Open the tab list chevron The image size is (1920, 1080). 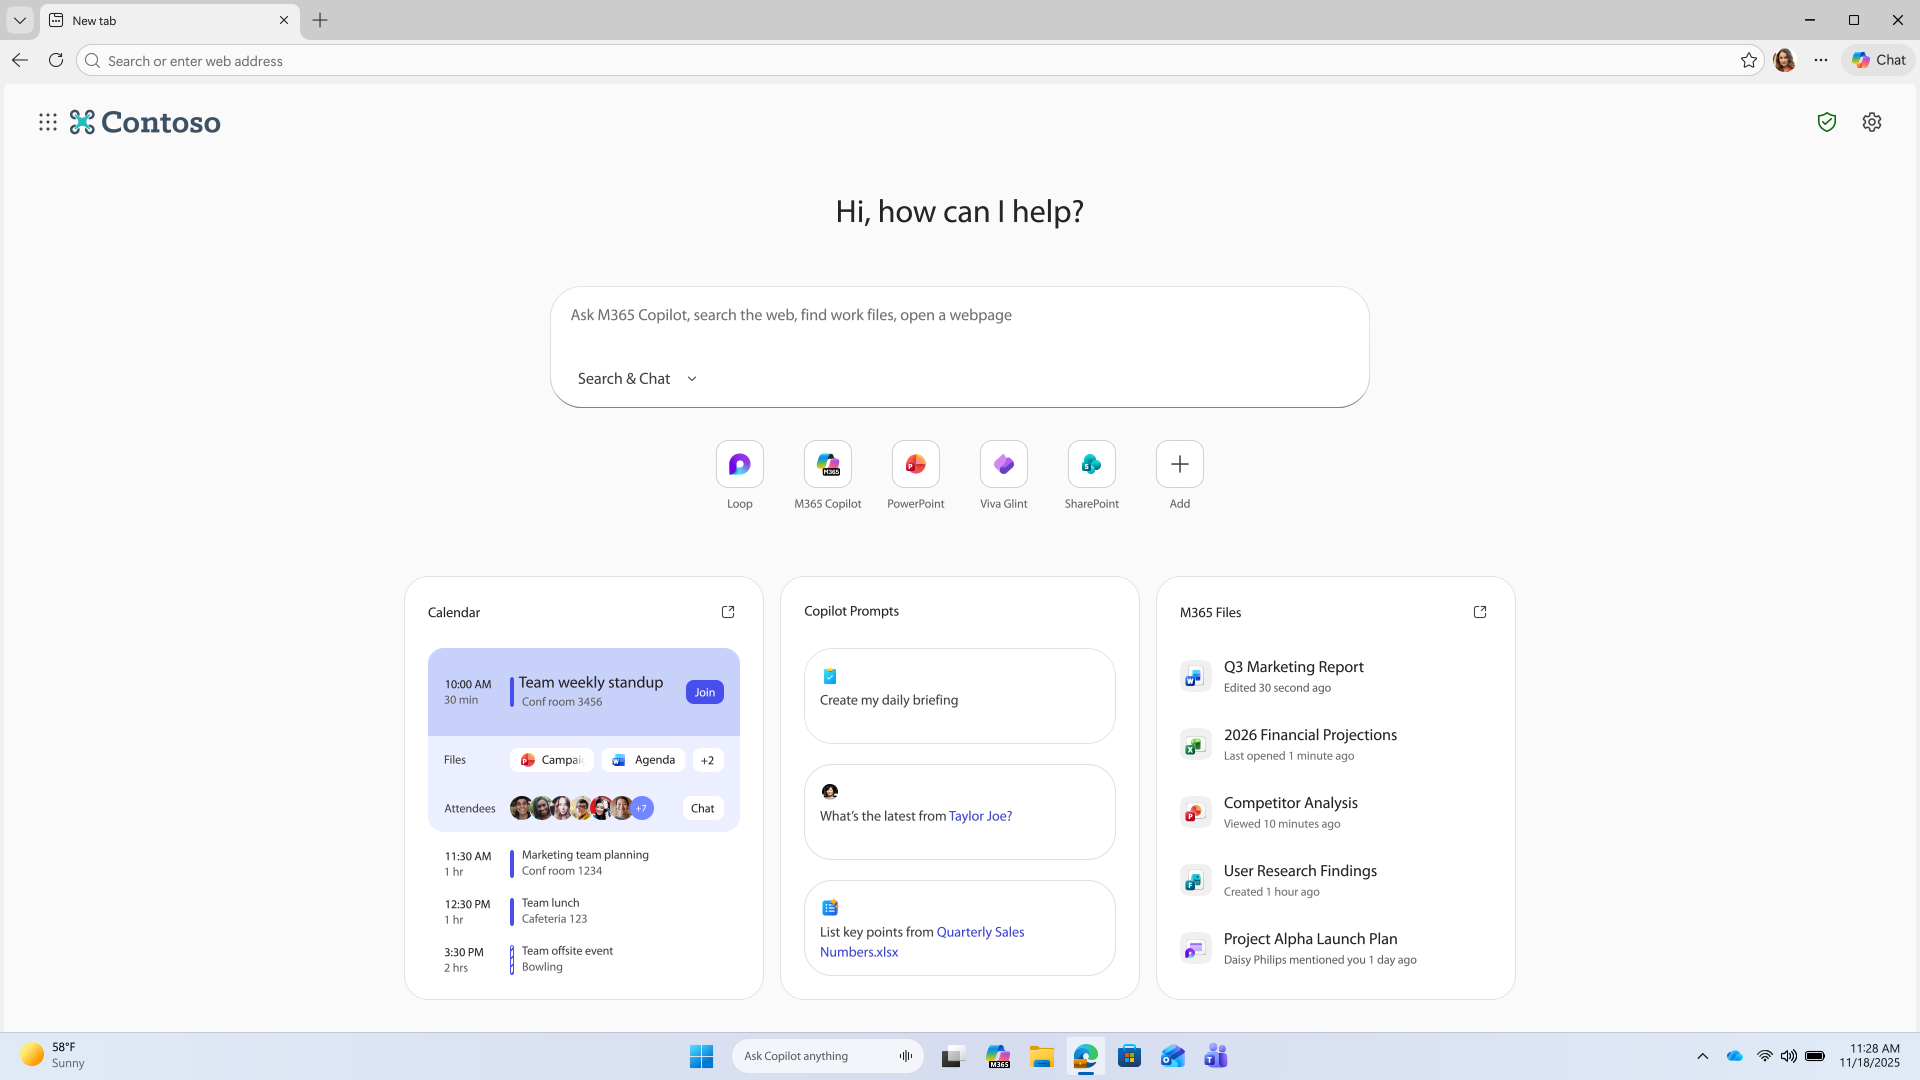19,20
